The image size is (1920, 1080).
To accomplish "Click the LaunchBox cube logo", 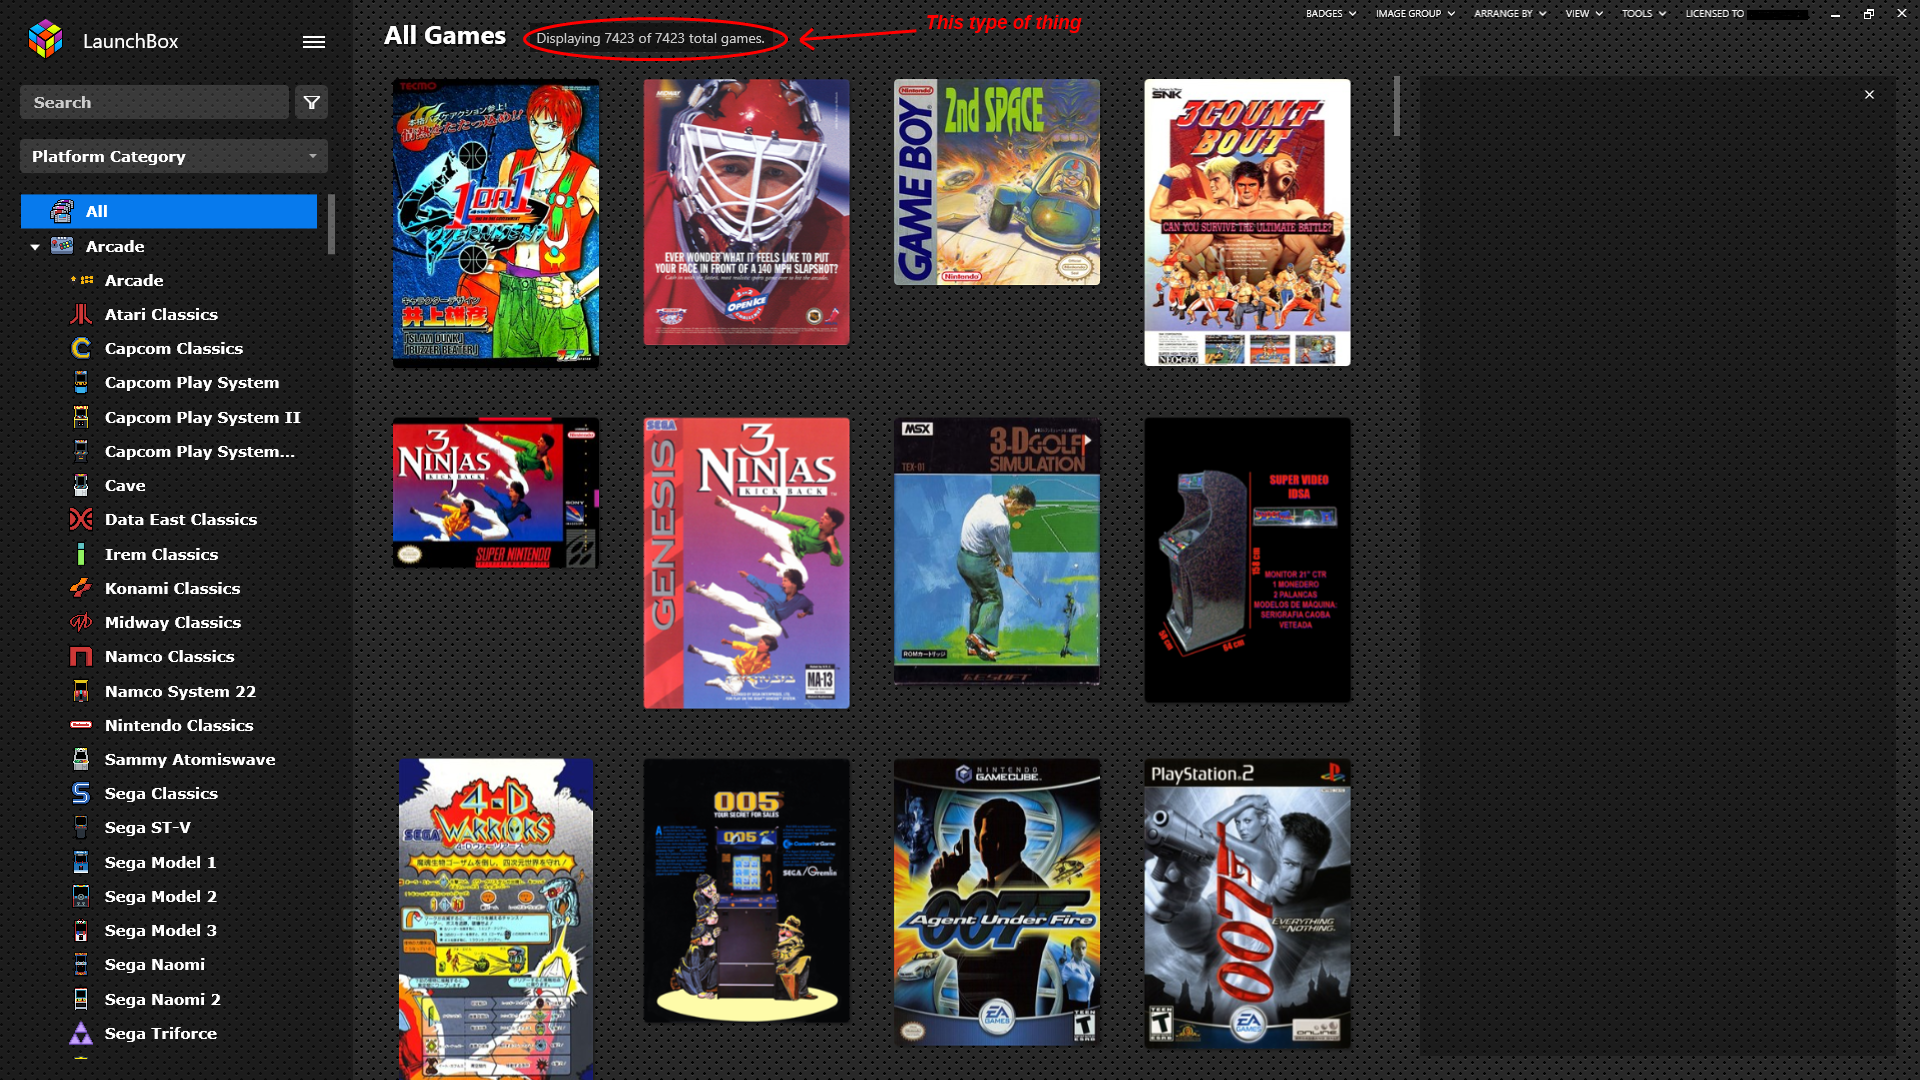I will coord(45,40).
